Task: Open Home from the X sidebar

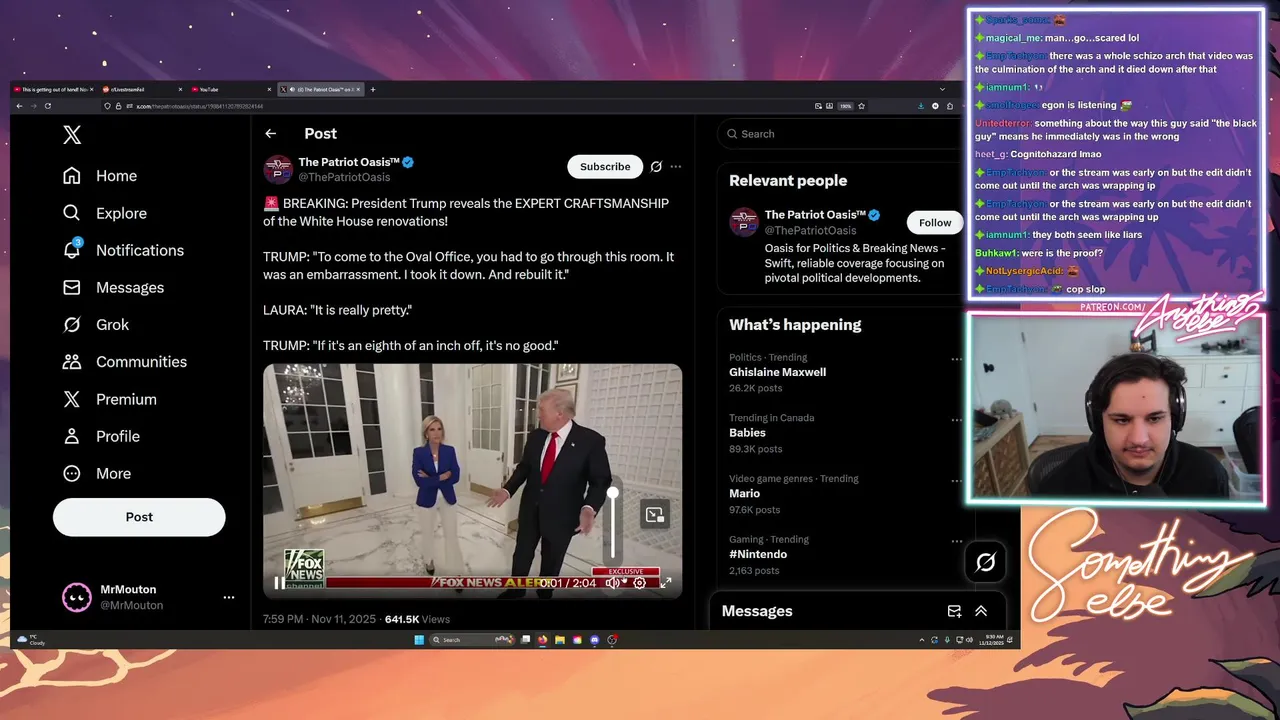Action: click(100, 176)
